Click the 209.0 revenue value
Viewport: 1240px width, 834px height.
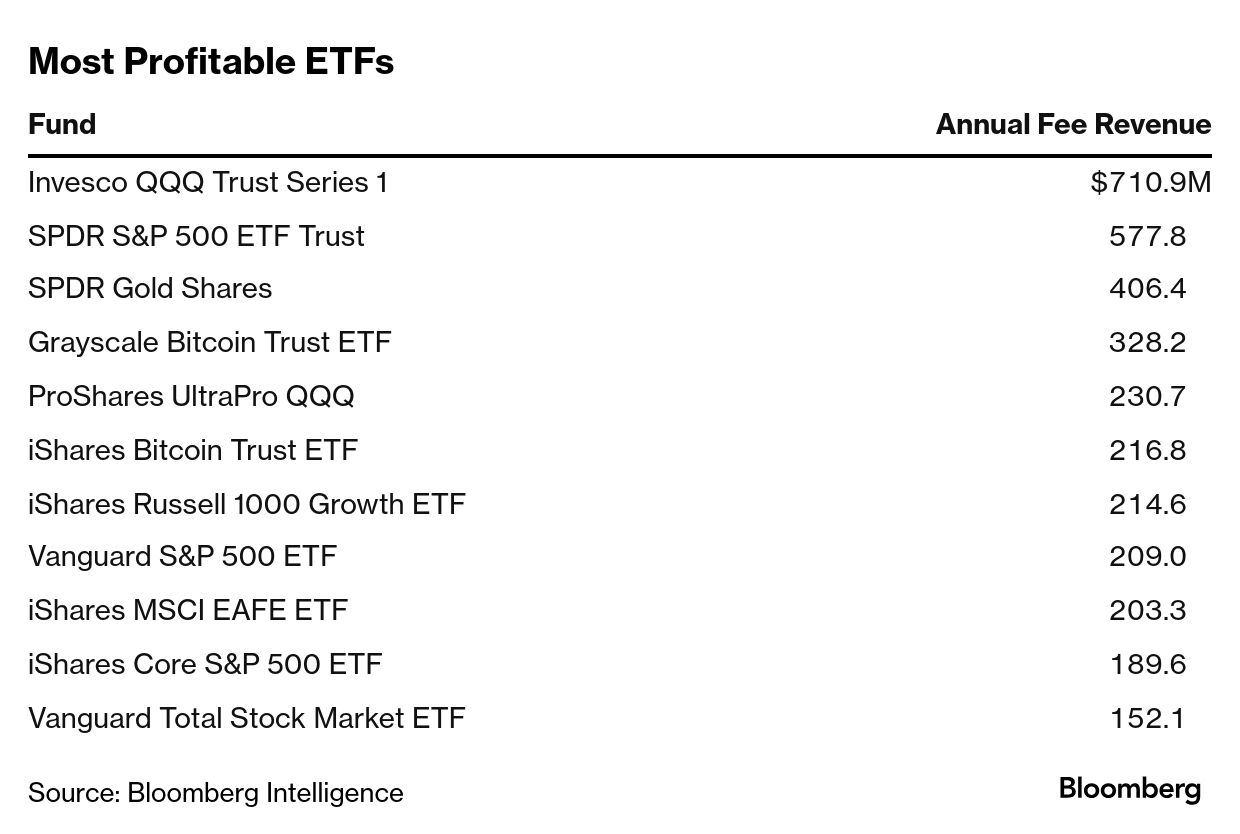coord(1147,557)
